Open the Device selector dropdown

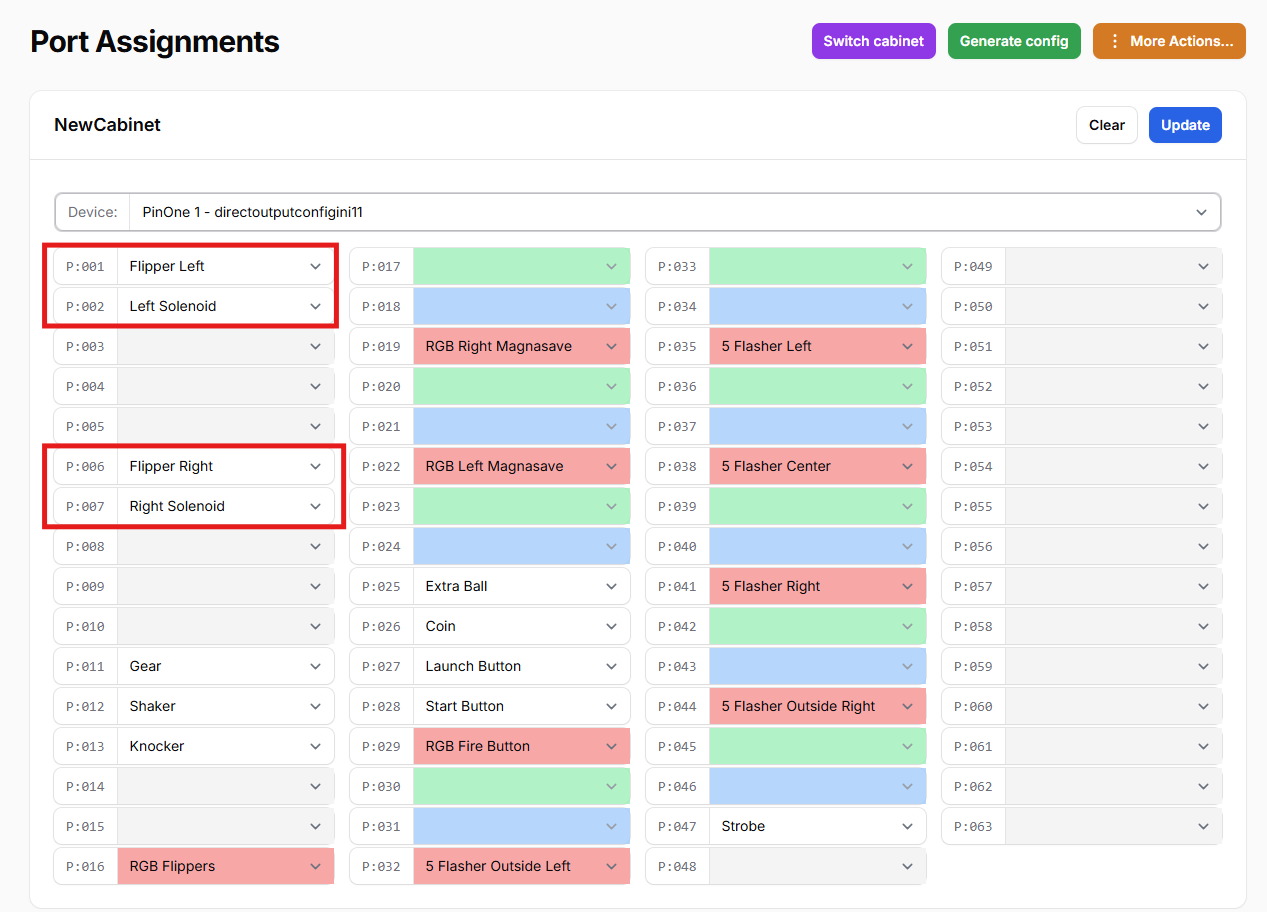pos(638,212)
